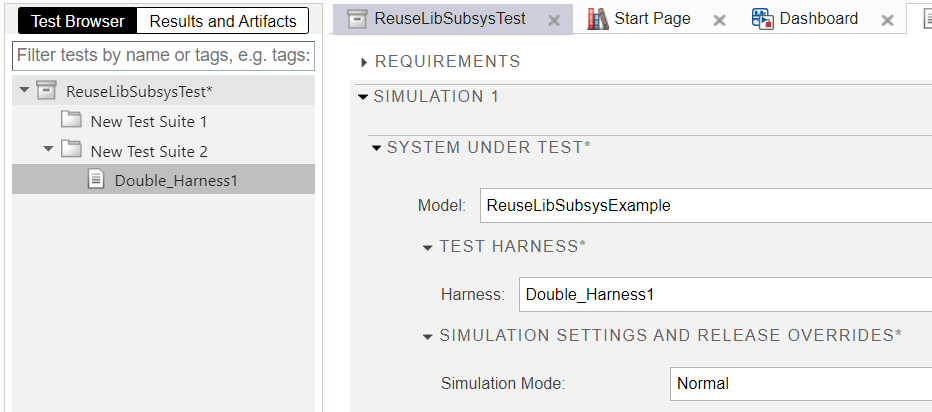Click the New Test Suite 2 folder icon
Screen dimensions: 932x412
[71, 151]
